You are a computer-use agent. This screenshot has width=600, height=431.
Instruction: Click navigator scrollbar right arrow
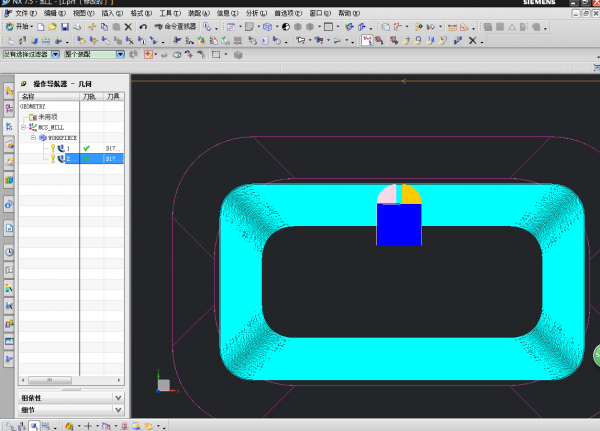[x=119, y=380]
